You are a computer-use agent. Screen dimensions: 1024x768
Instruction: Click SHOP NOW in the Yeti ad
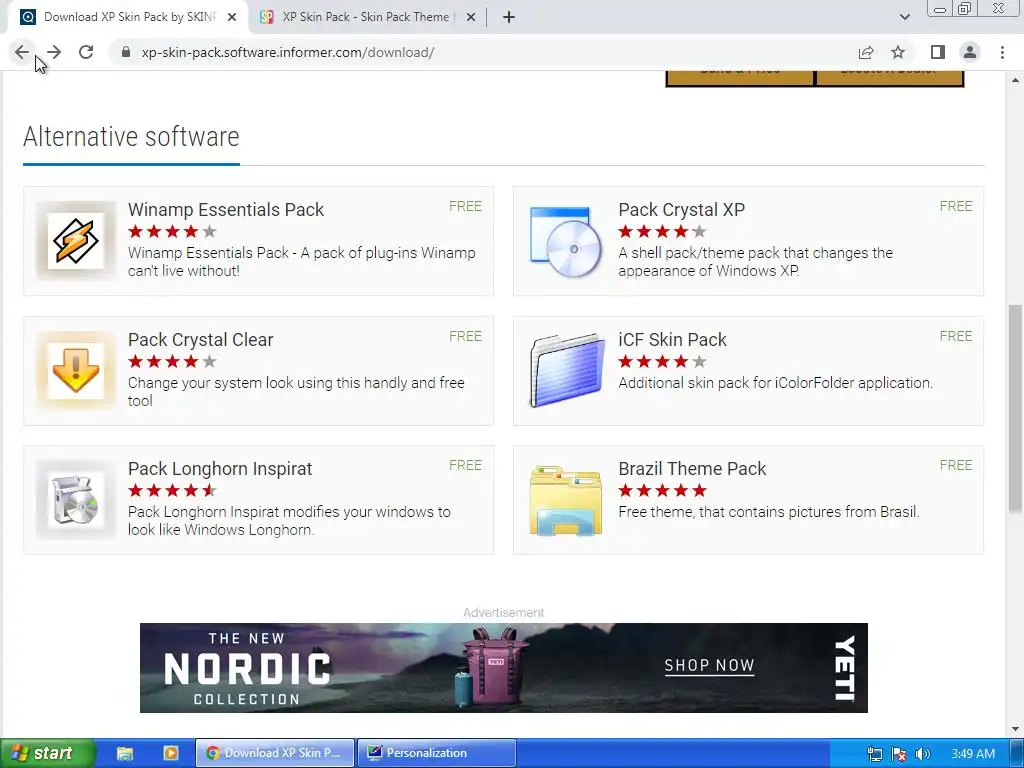709,665
